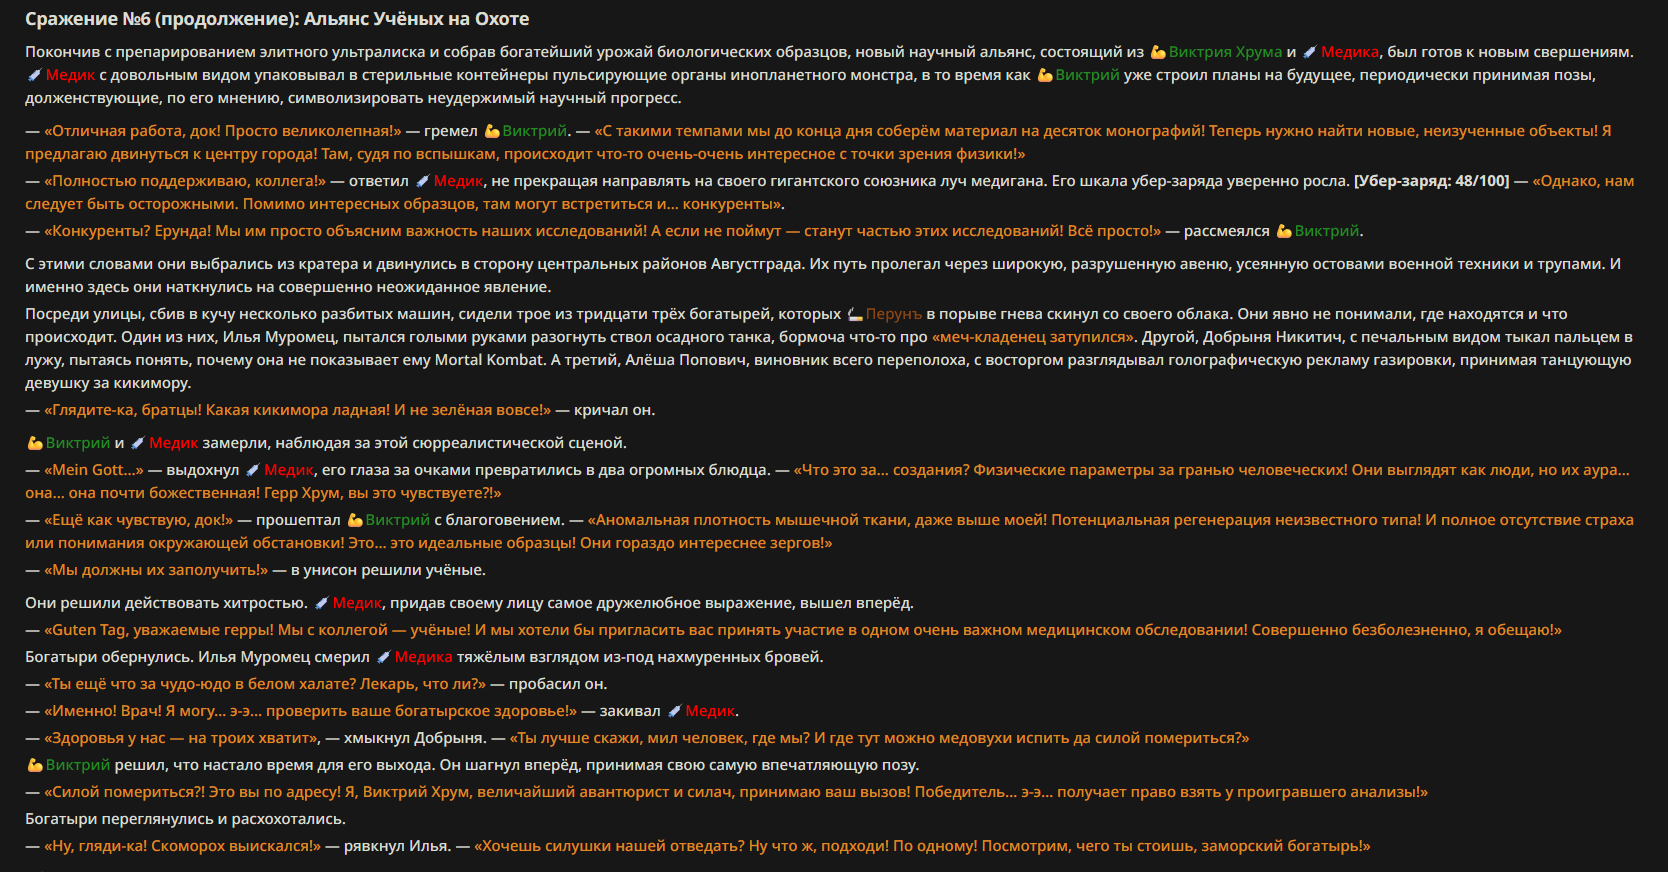Image resolution: width=1668 pixels, height=872 pixels.
Task: Click the syringe emoji before 'Медика, был готов'
Action: point(1310,52)
